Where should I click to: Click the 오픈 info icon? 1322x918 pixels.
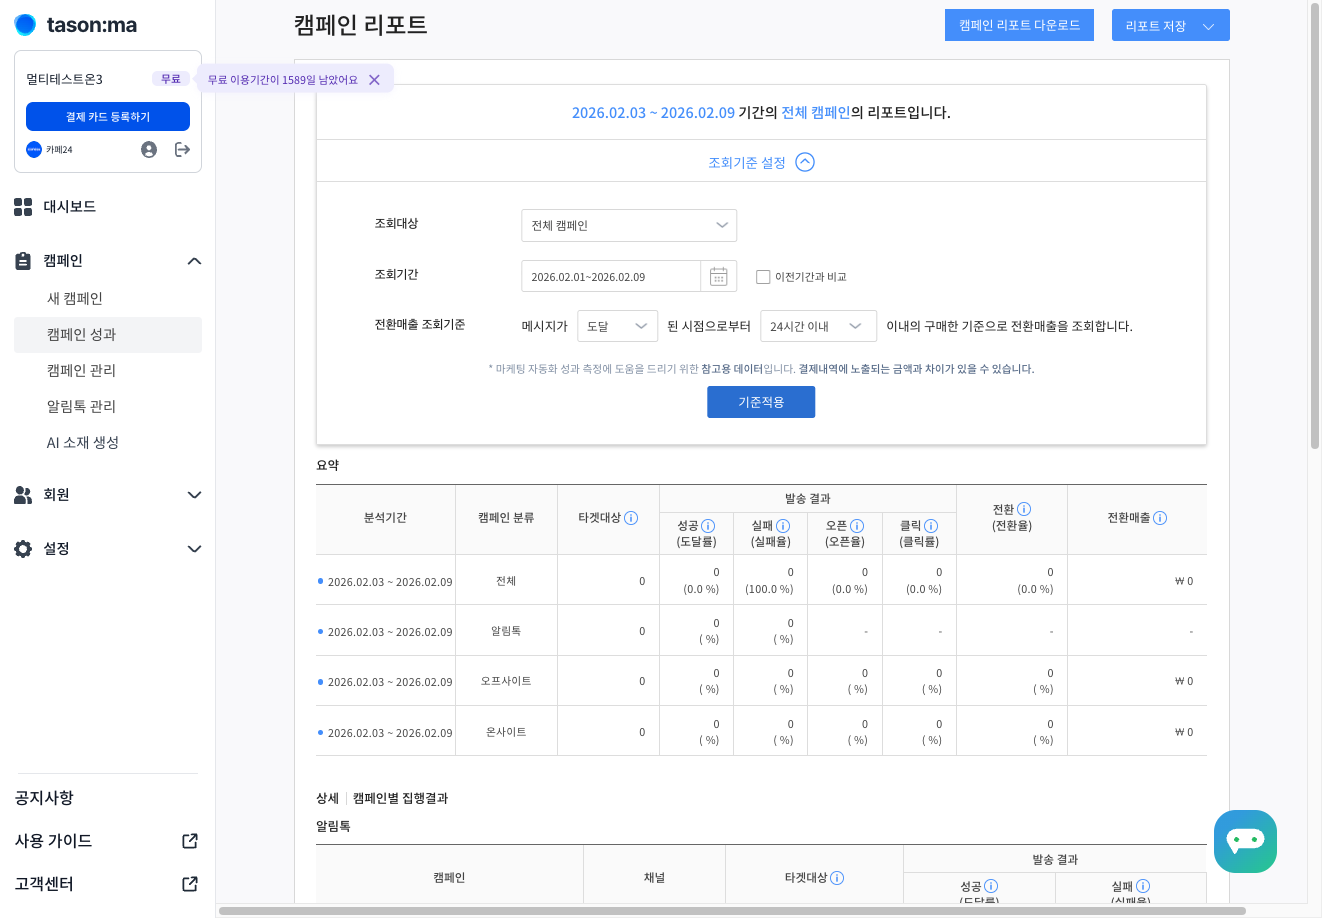pyautogui.click(x=857, y=526)
